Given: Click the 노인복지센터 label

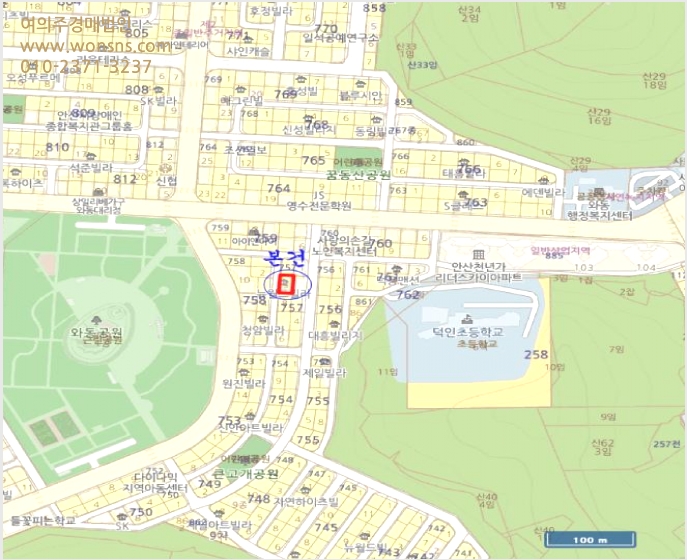Looking at the screenshot, I should [344, 252].
